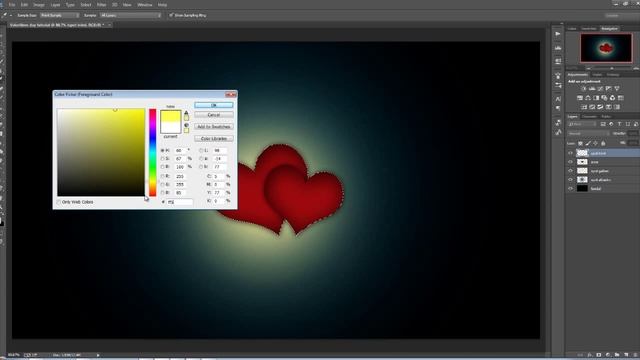Add an Exposure adjustment layer
Image resolution: width=640 pixels, height=360 pixels.
click(x=609, y=89)
